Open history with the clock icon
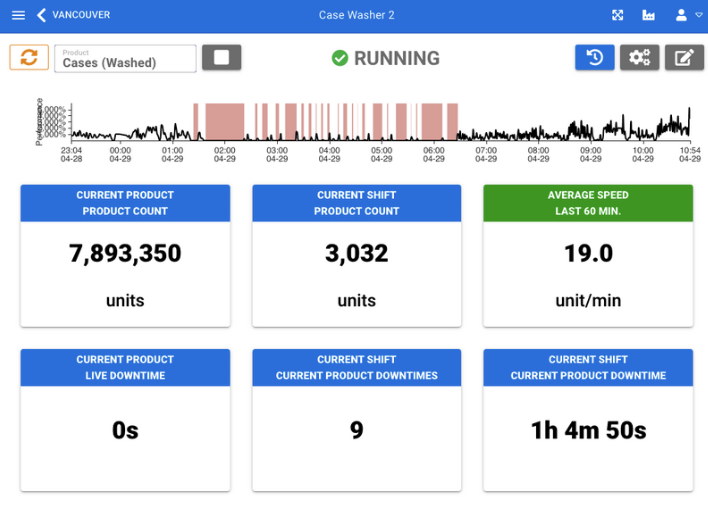 point(594,58)
